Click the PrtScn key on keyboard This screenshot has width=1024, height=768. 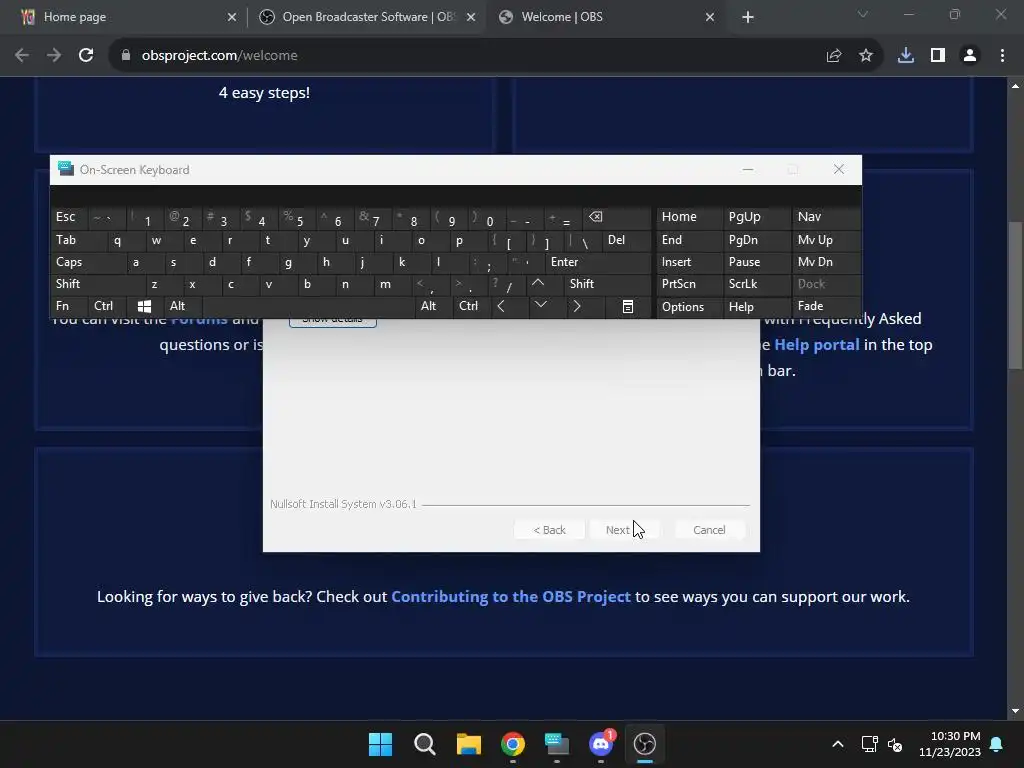pos(689,283)
